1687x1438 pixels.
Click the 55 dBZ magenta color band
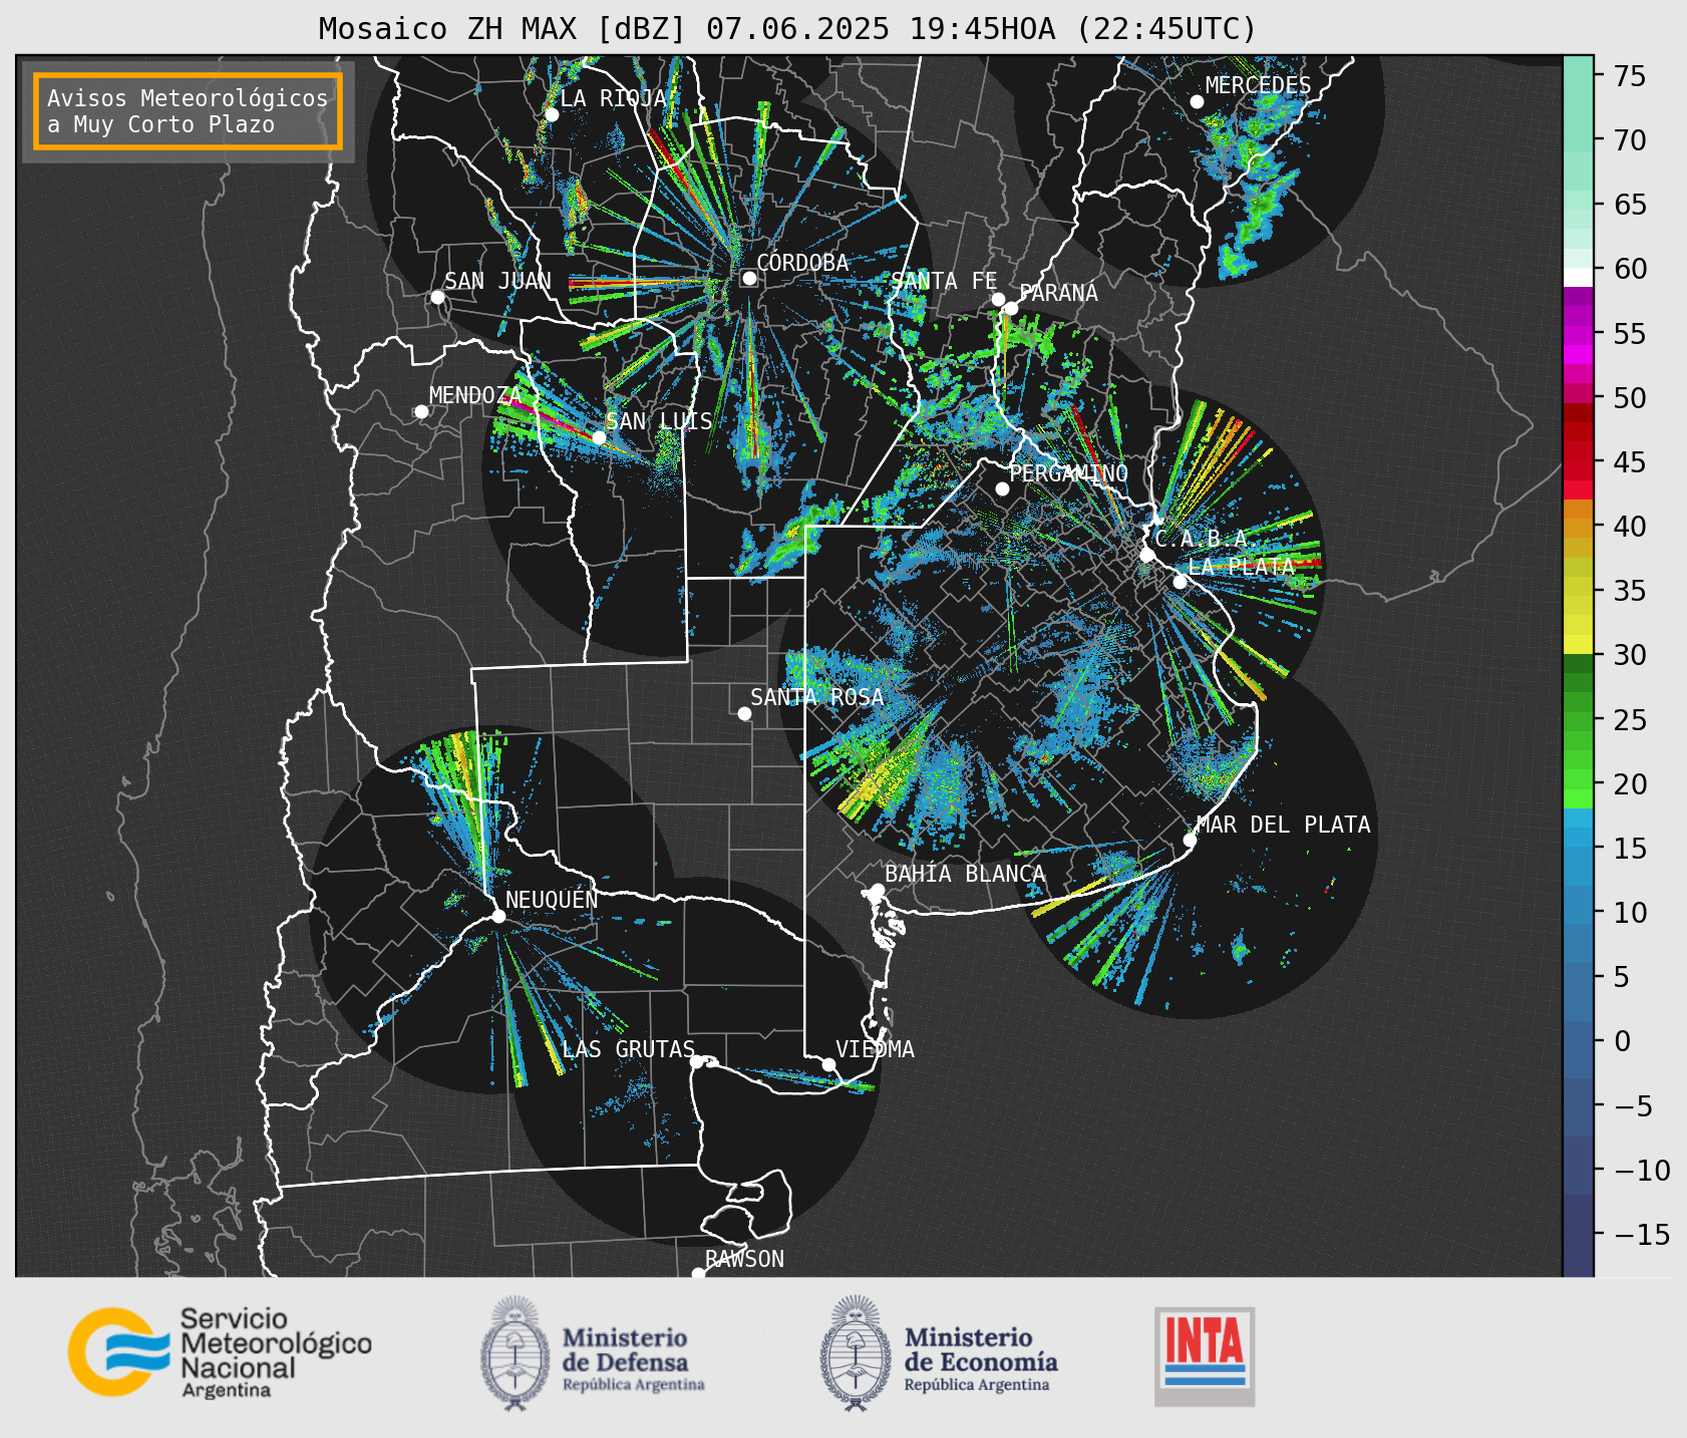pos(1577,335)
